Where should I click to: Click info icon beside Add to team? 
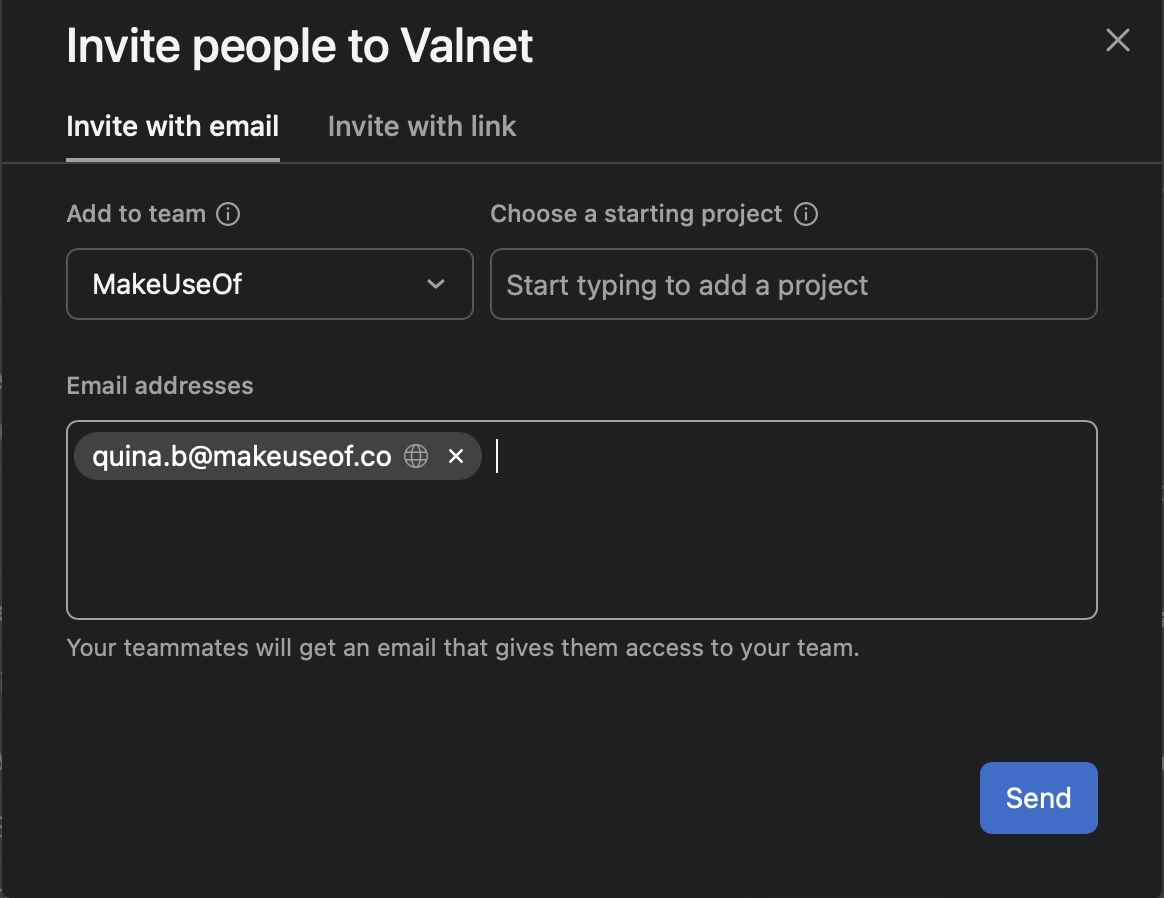coord(228,214)
